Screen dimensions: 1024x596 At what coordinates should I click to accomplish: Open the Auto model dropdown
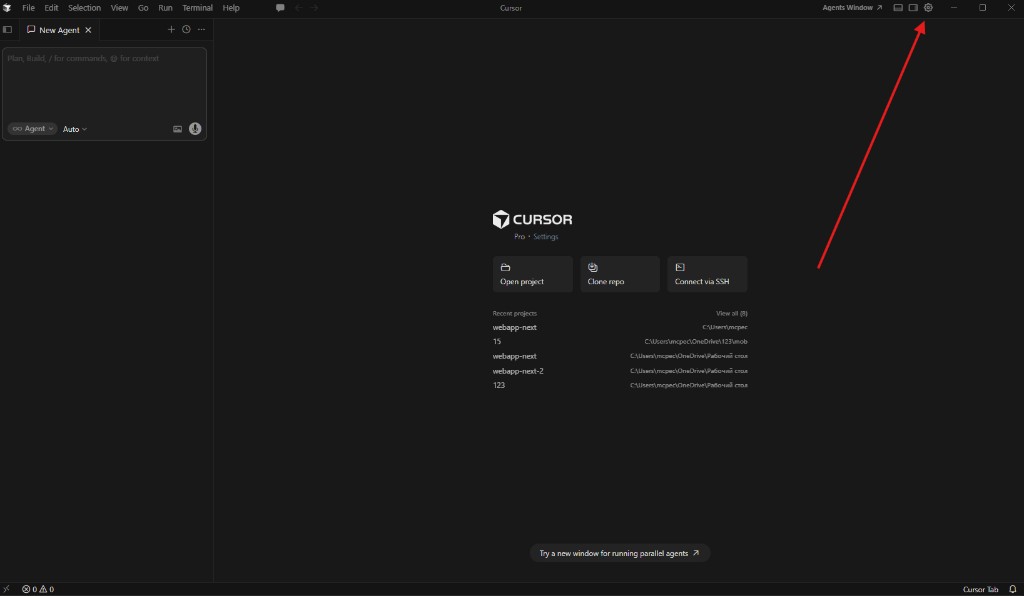[74, 129]
